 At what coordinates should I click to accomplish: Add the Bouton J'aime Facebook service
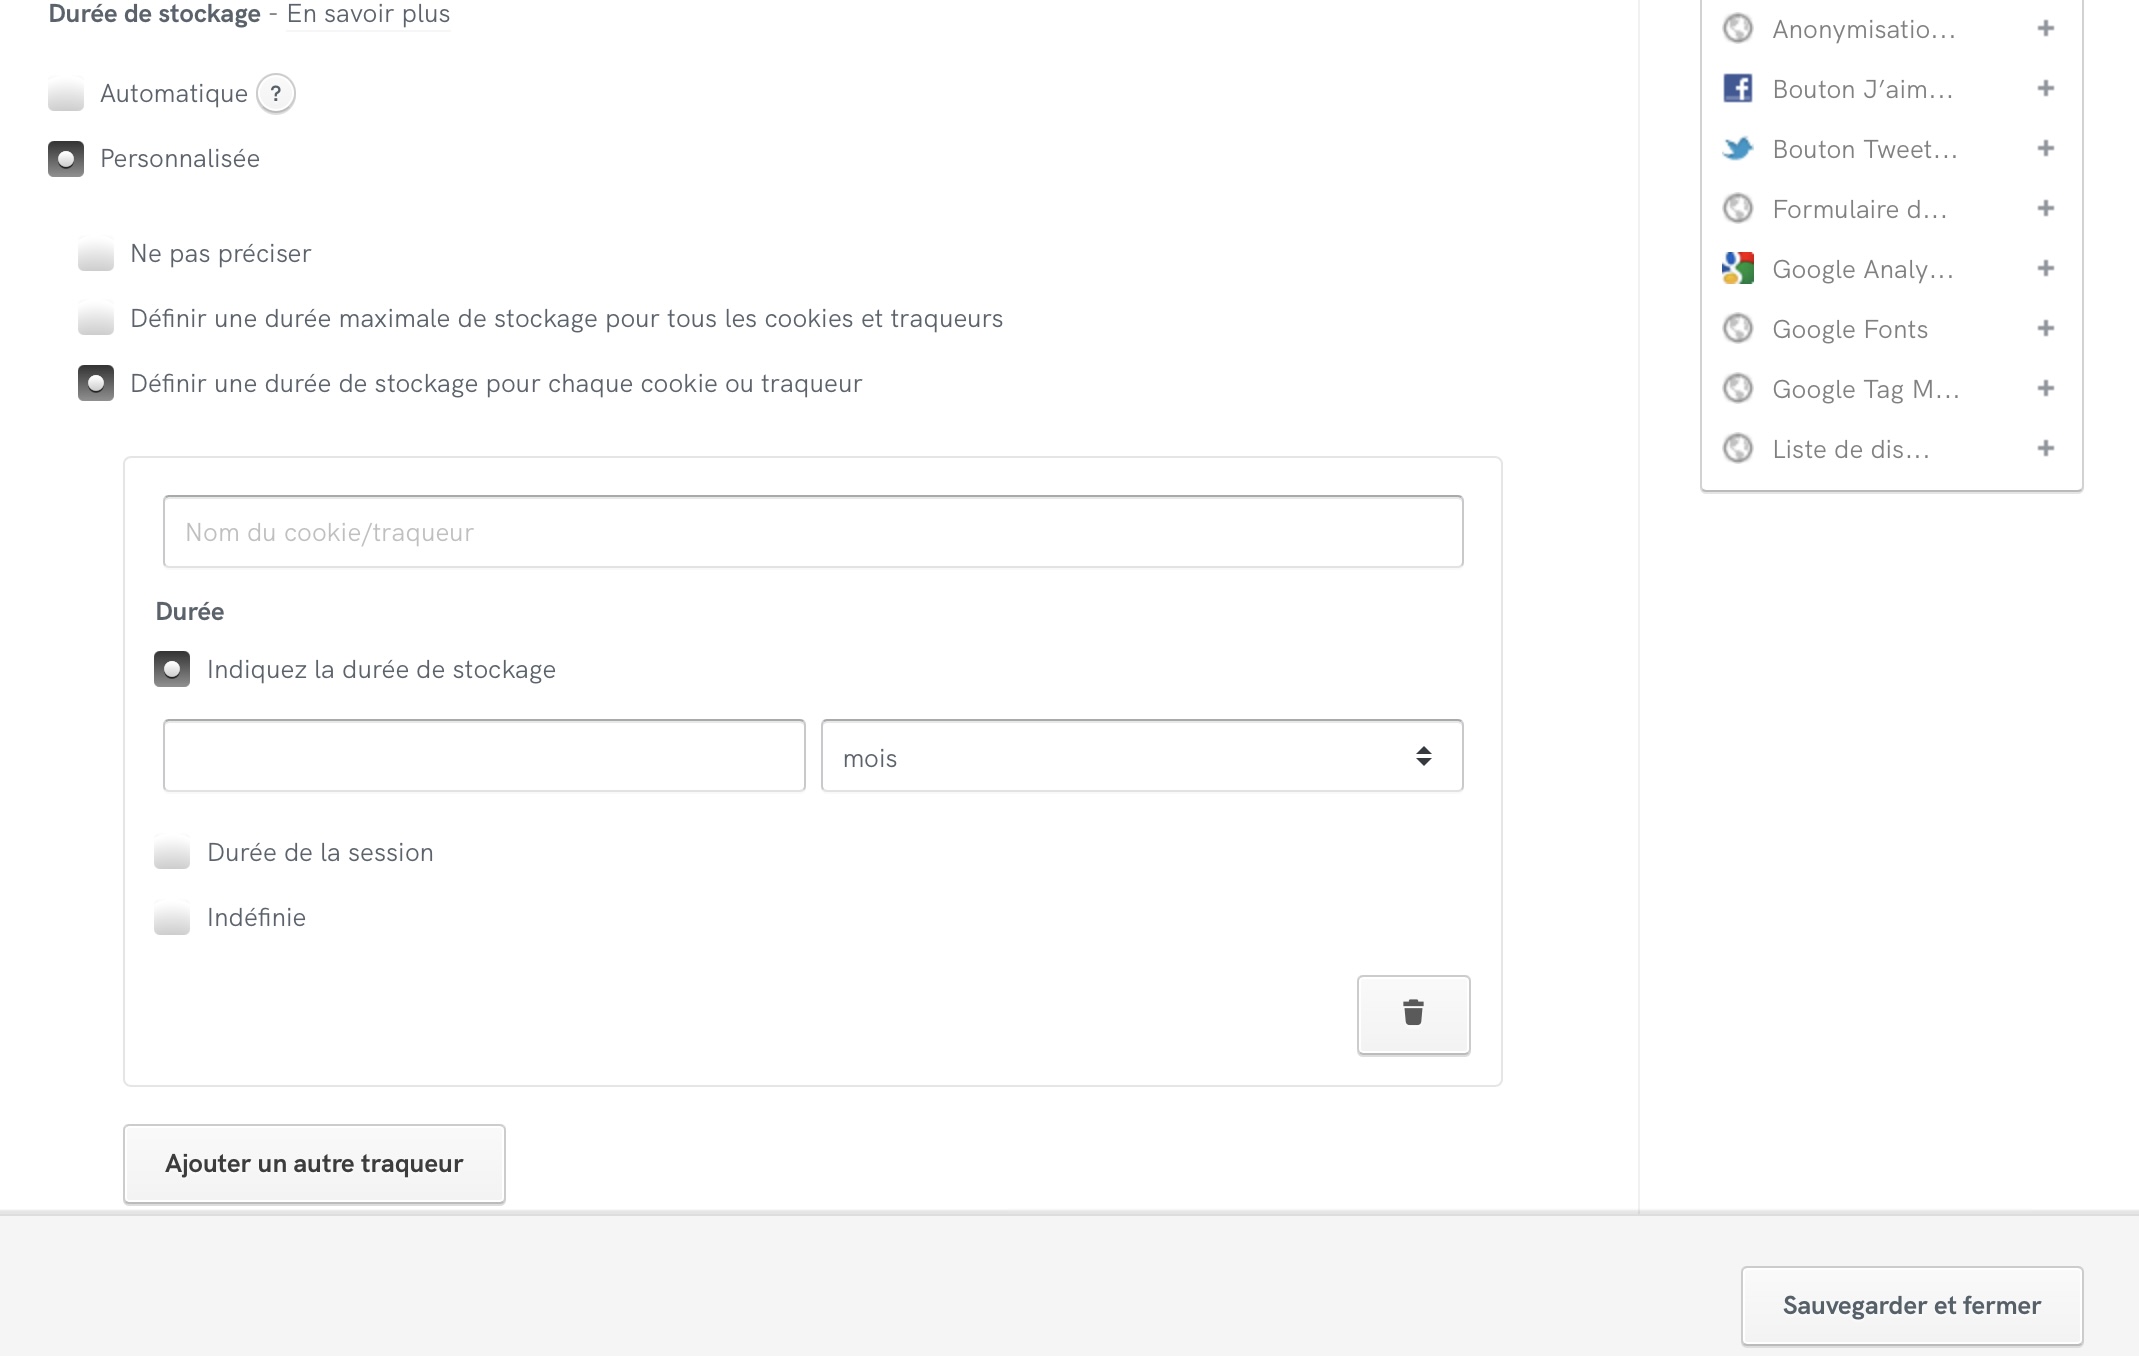coord(2045,89)
